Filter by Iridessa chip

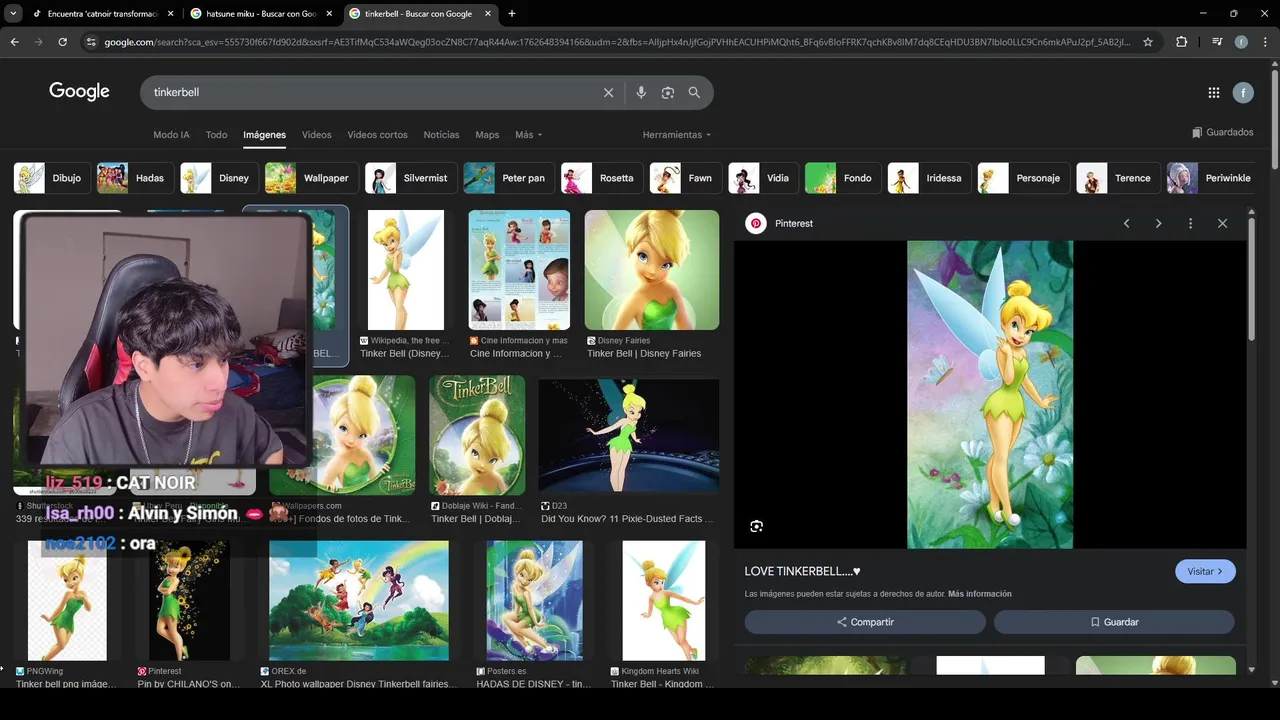pos(928,178)
